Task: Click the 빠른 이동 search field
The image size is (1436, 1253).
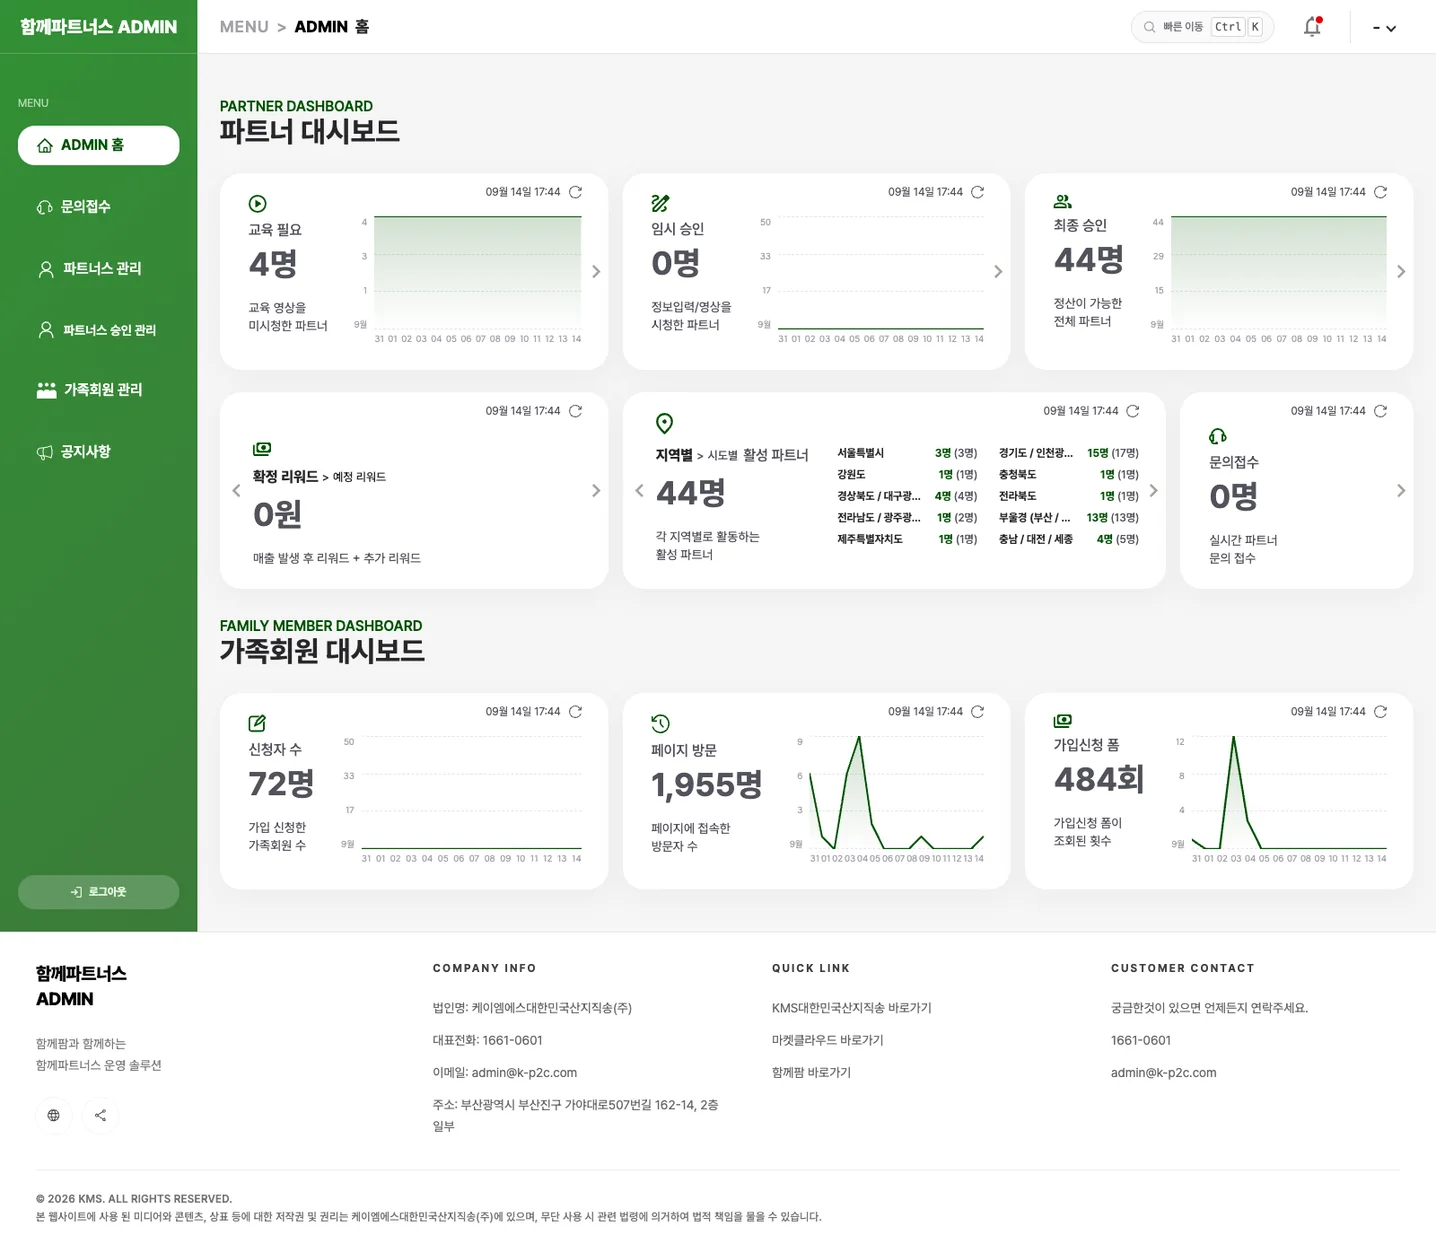Action: pos(1202,27)
